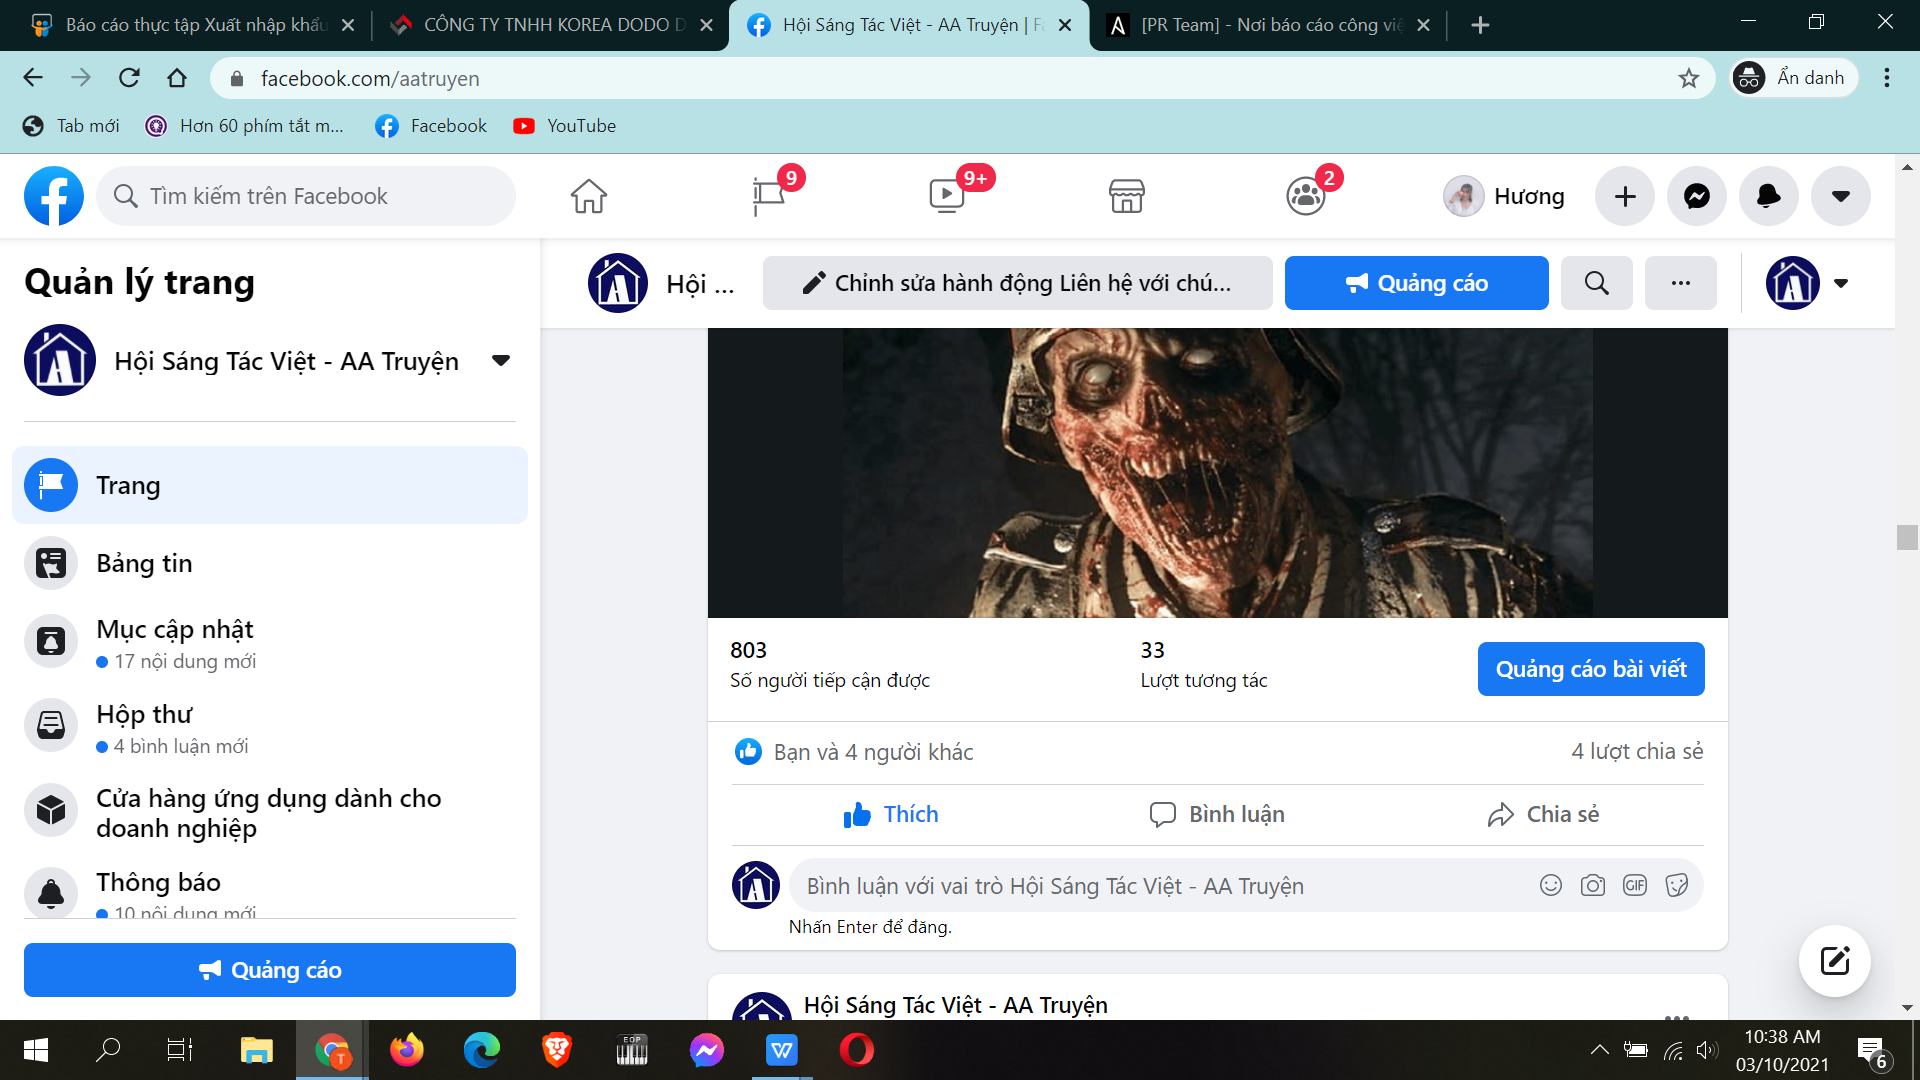Open the browser home page
1920x1080 pixels.
tap(177, 78)
